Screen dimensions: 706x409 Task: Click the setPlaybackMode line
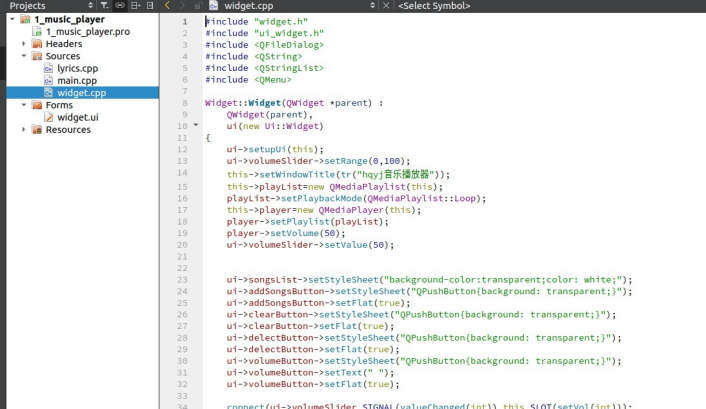pos(356,199)
